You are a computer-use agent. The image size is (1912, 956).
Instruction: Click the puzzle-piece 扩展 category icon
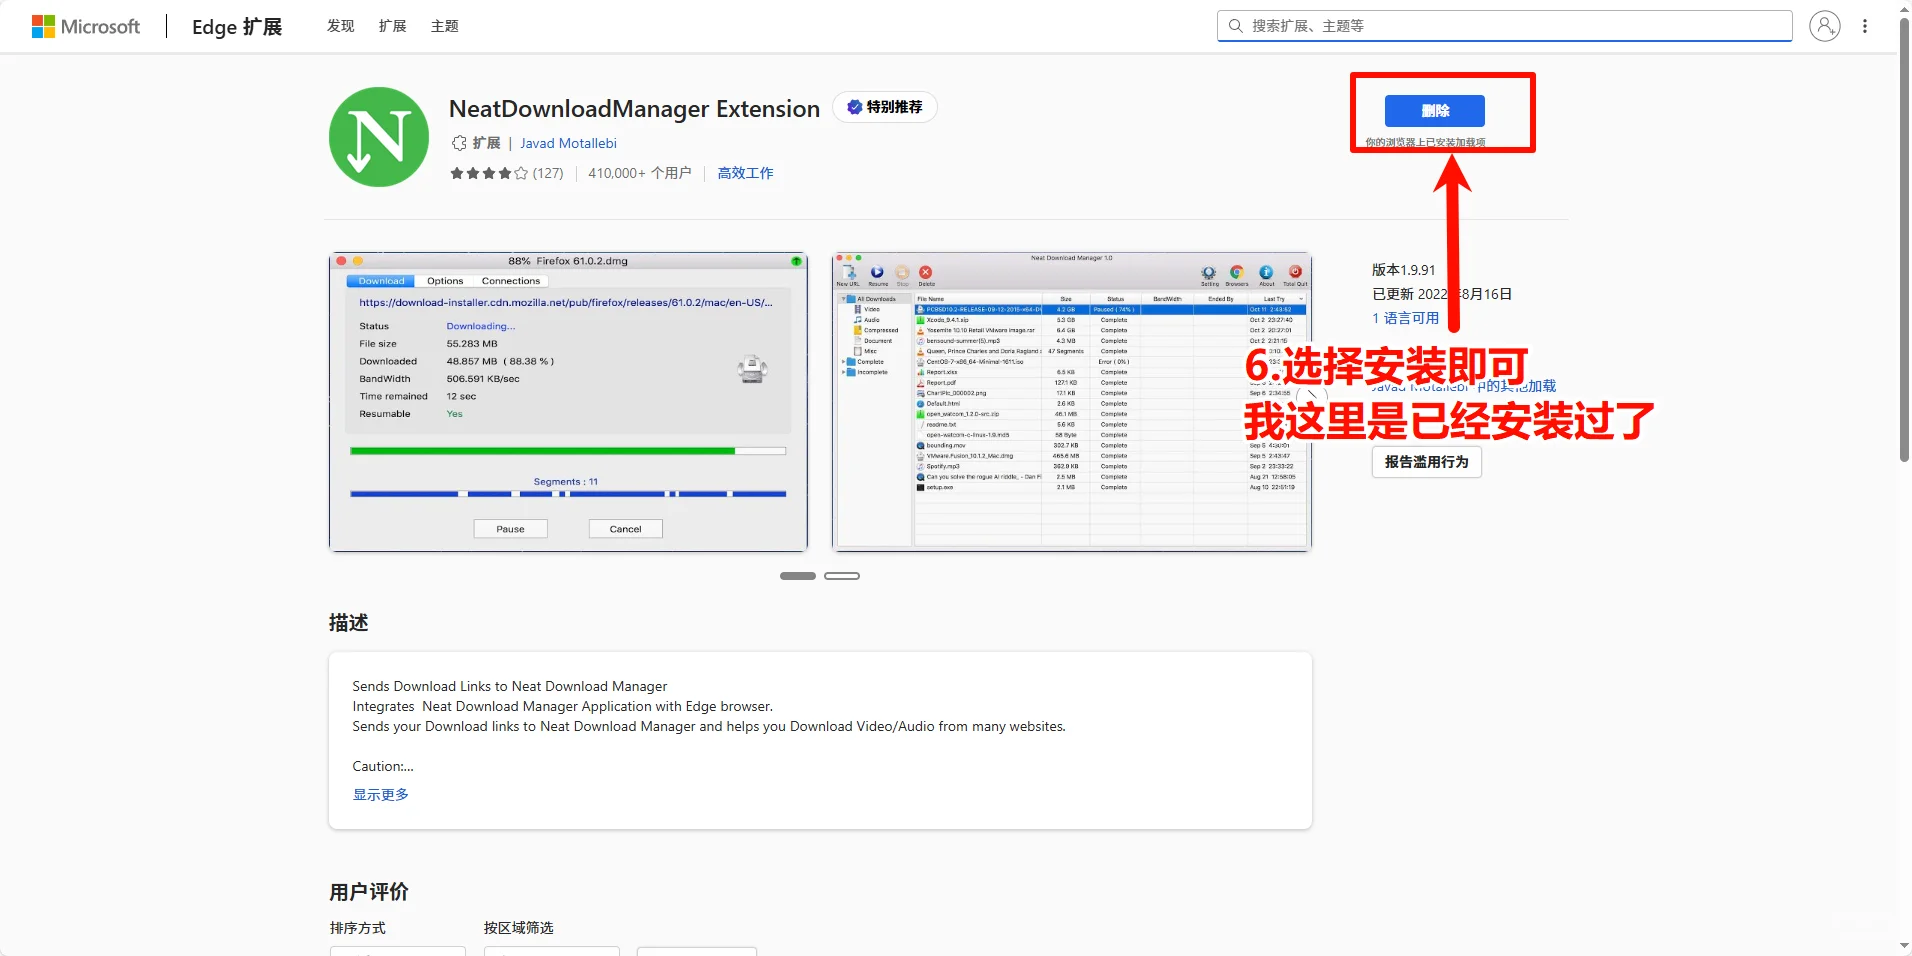(459, 143)
